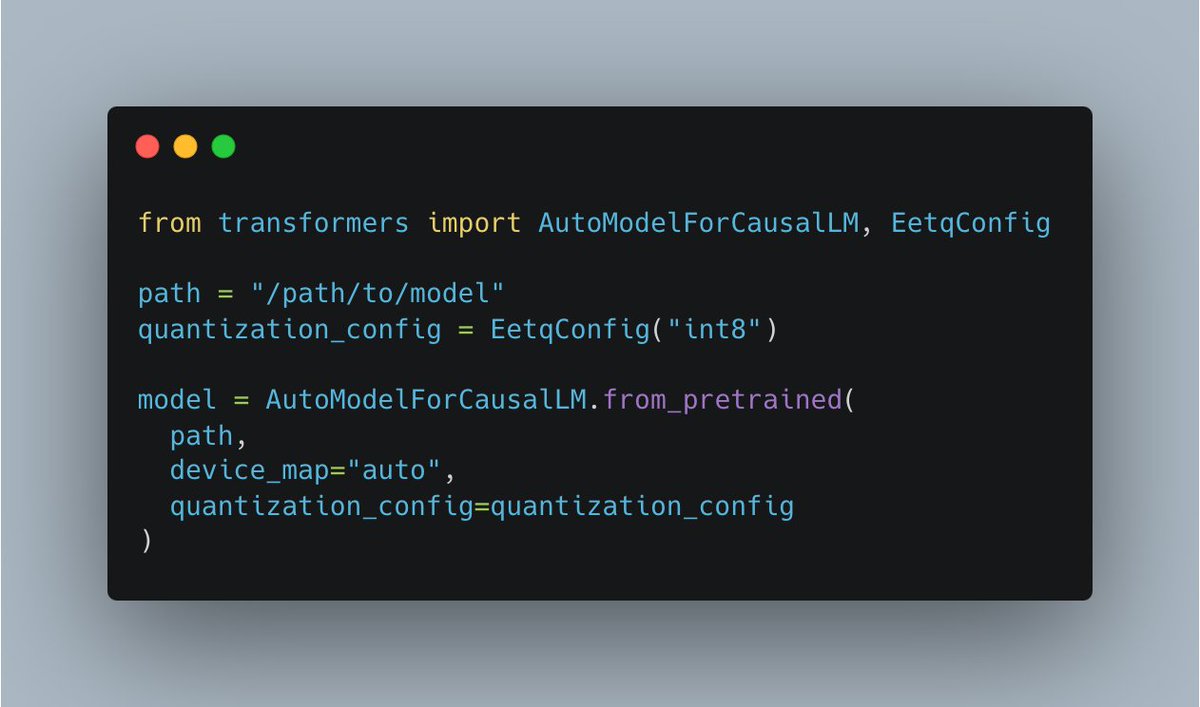Click the closing parenthesis on last line
This screenshot has width=1200, height=707.
(145, 541)
